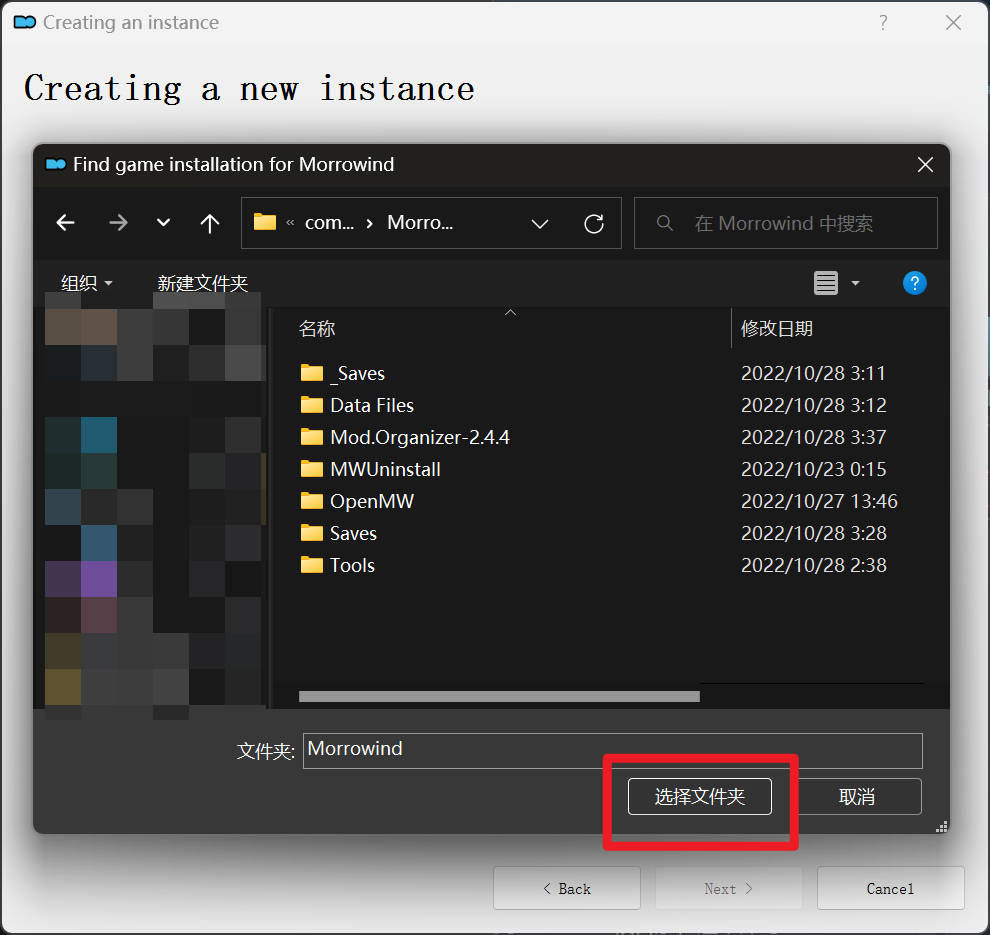Viewport: 990px width, 935px height.
Task: Click the wizard help question mark
Action: pos(883,23)
